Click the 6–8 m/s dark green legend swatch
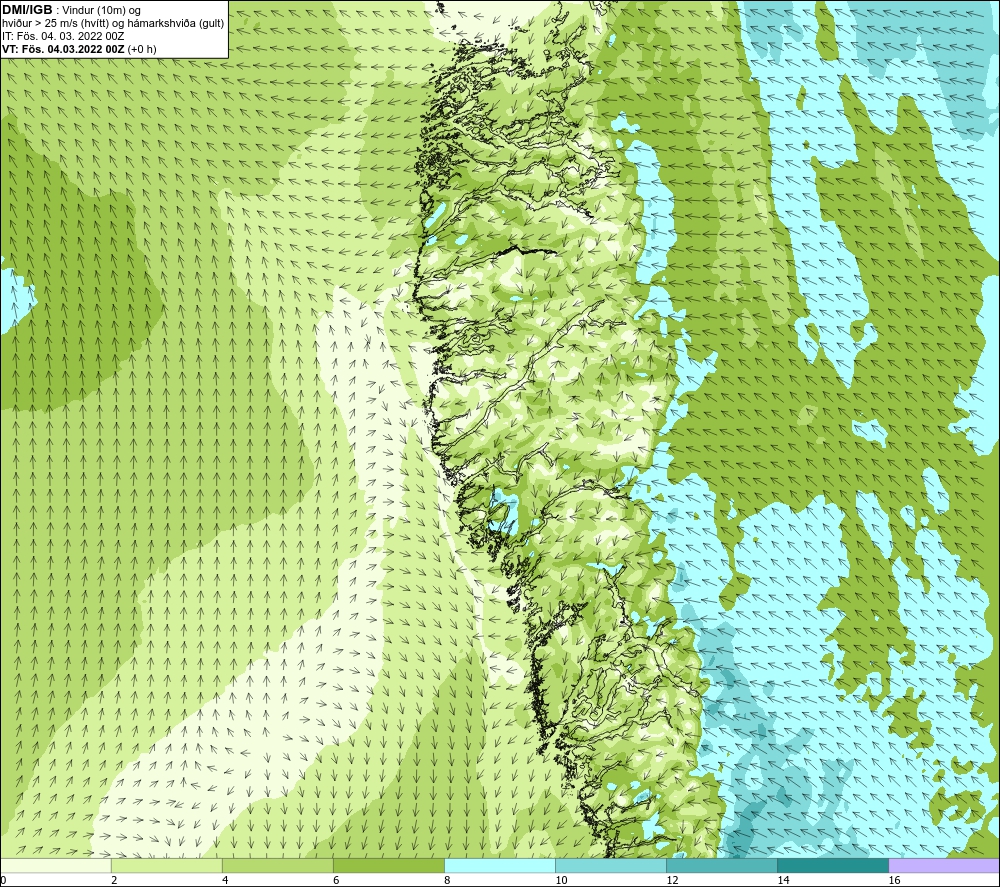The image size is (1000, 887). 388,865
